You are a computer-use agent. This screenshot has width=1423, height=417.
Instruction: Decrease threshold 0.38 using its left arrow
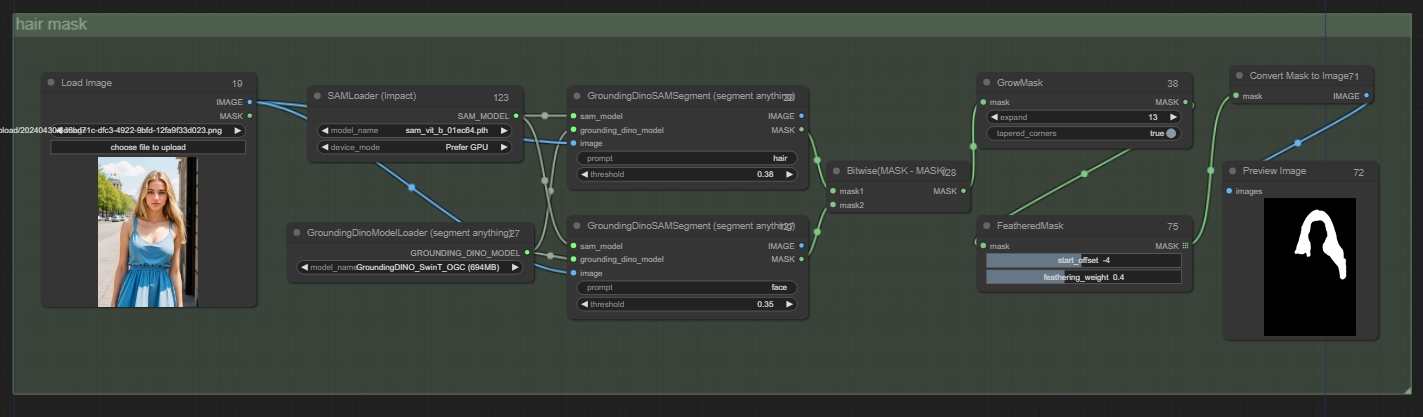pyautogui.click(x=585, y=174)
